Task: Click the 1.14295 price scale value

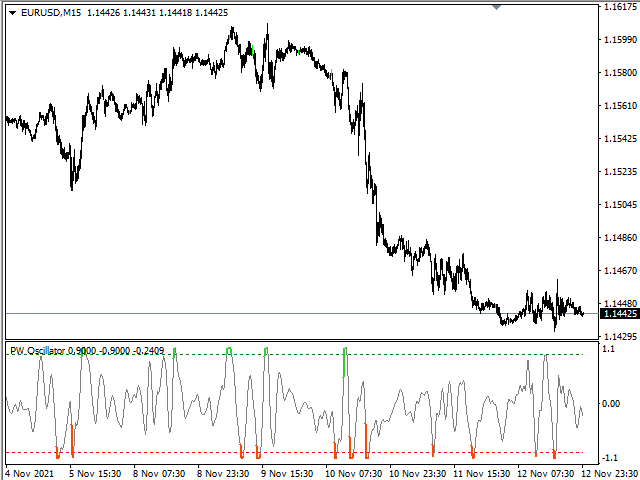Action: [x=620, y=337]
